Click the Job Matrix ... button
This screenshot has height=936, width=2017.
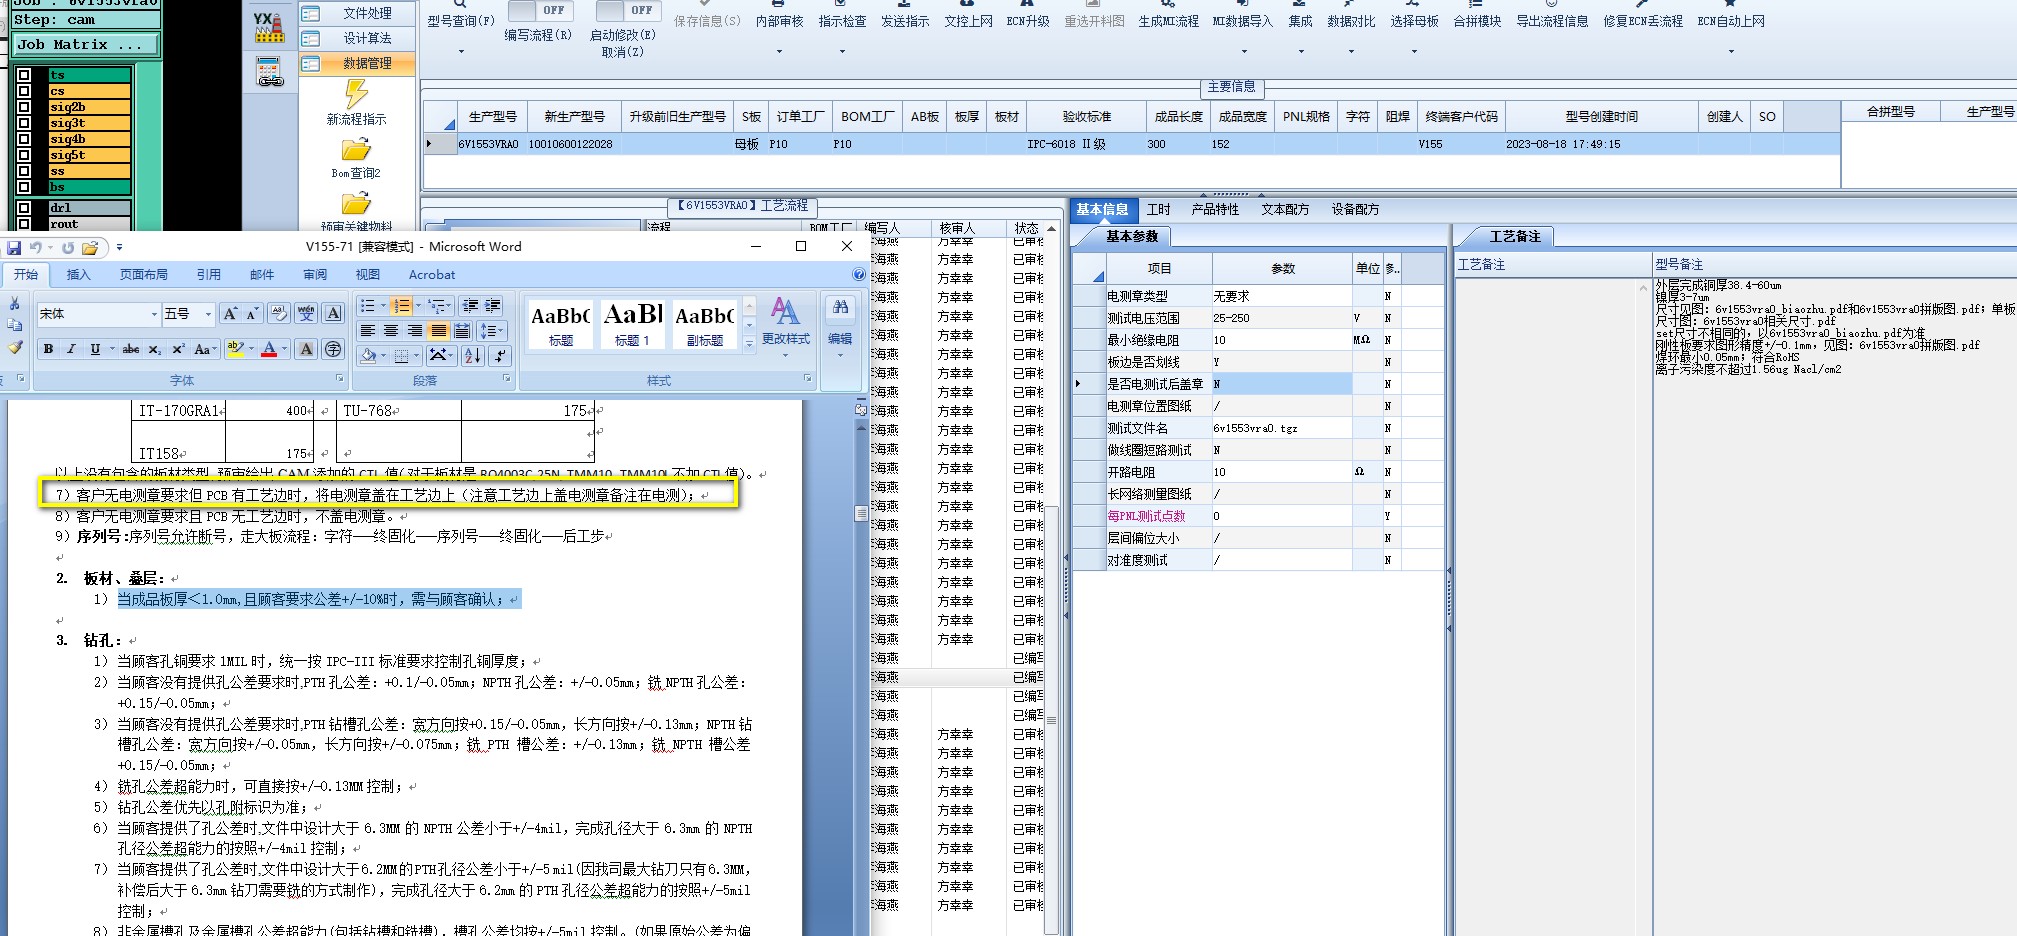click(x=86, y=44)
